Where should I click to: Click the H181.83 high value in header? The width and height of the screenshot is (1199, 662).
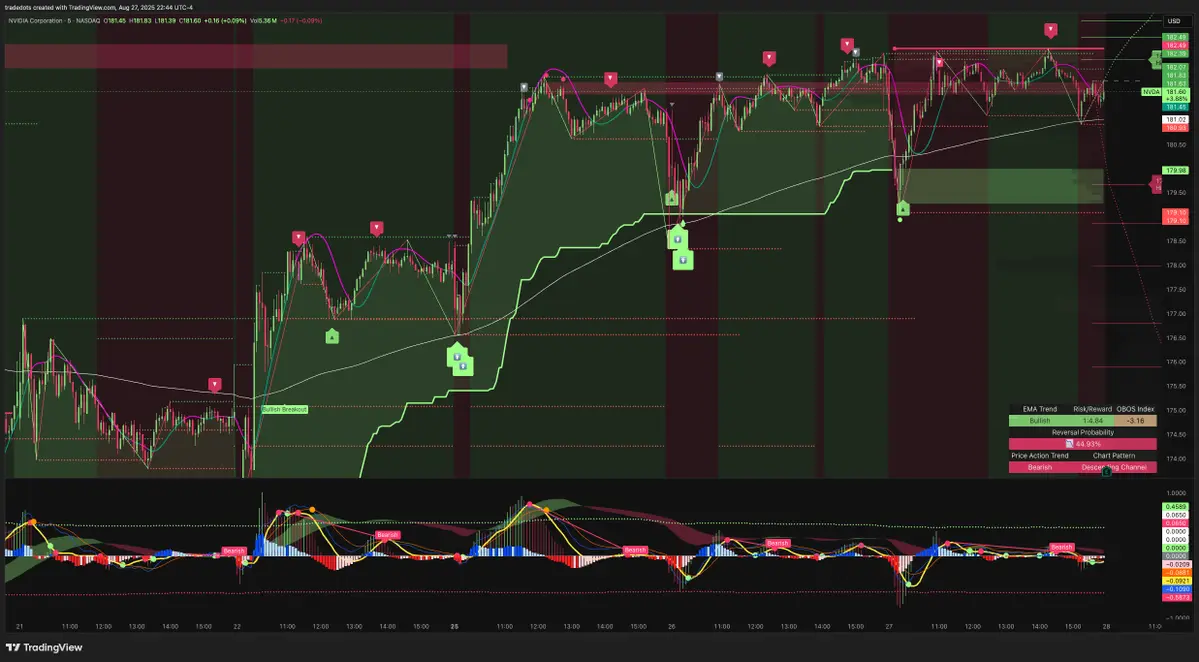click(141, 21)
